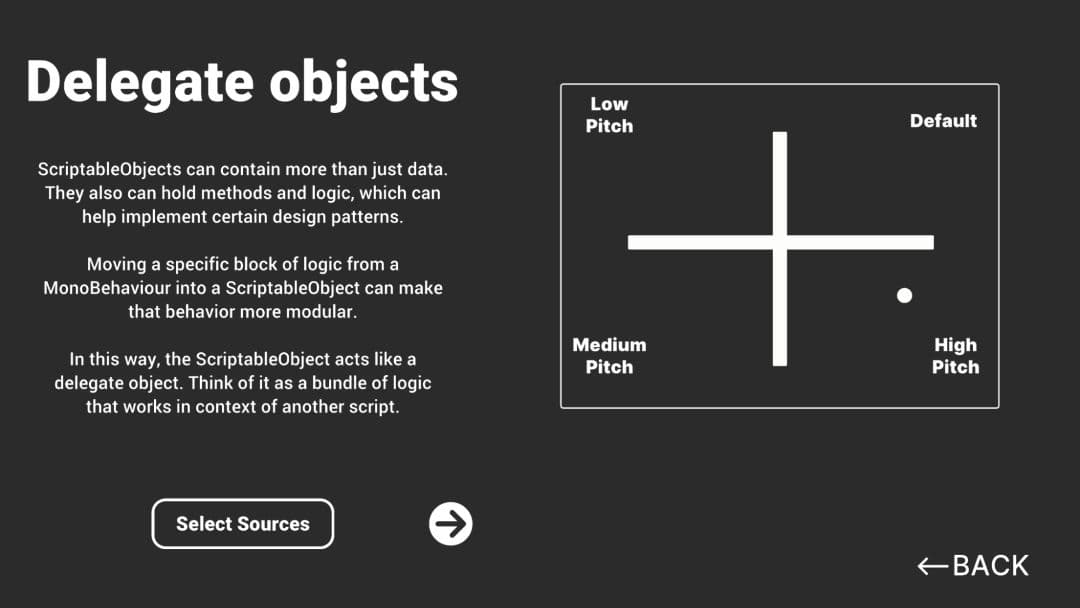
Task: Click the white dot on the pitch pad
Action: tap(905, 295)
